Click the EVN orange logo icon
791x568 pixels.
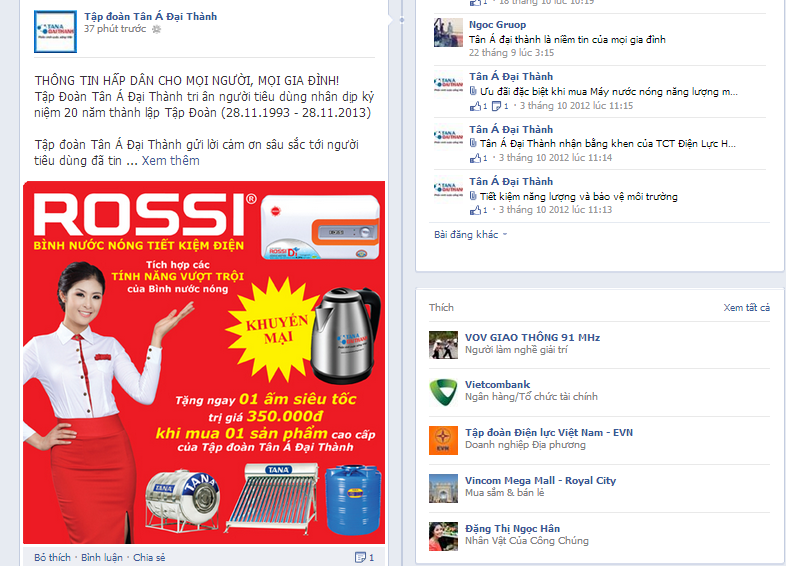coord(443,440)
